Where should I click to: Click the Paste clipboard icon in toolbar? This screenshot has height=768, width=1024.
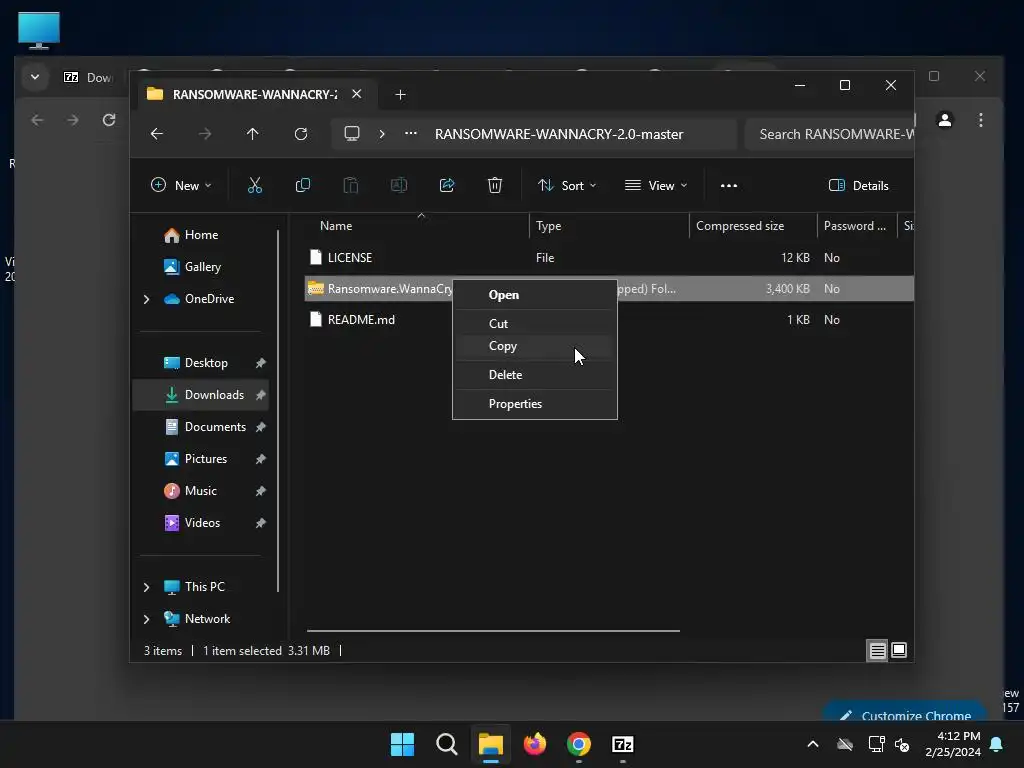351,185
